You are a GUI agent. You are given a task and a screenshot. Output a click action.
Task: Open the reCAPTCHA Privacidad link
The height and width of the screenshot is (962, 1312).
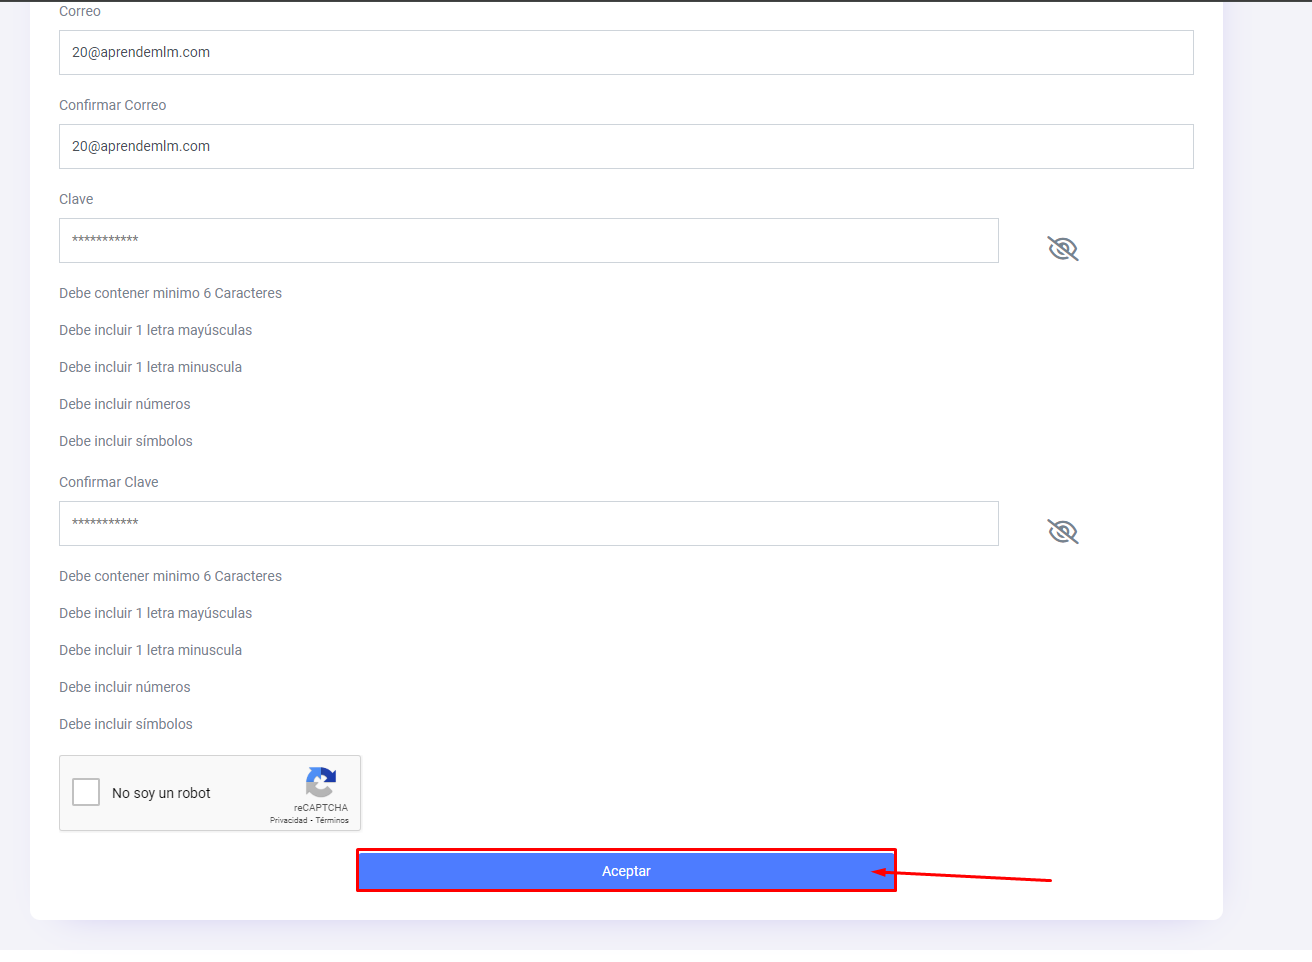288,820
